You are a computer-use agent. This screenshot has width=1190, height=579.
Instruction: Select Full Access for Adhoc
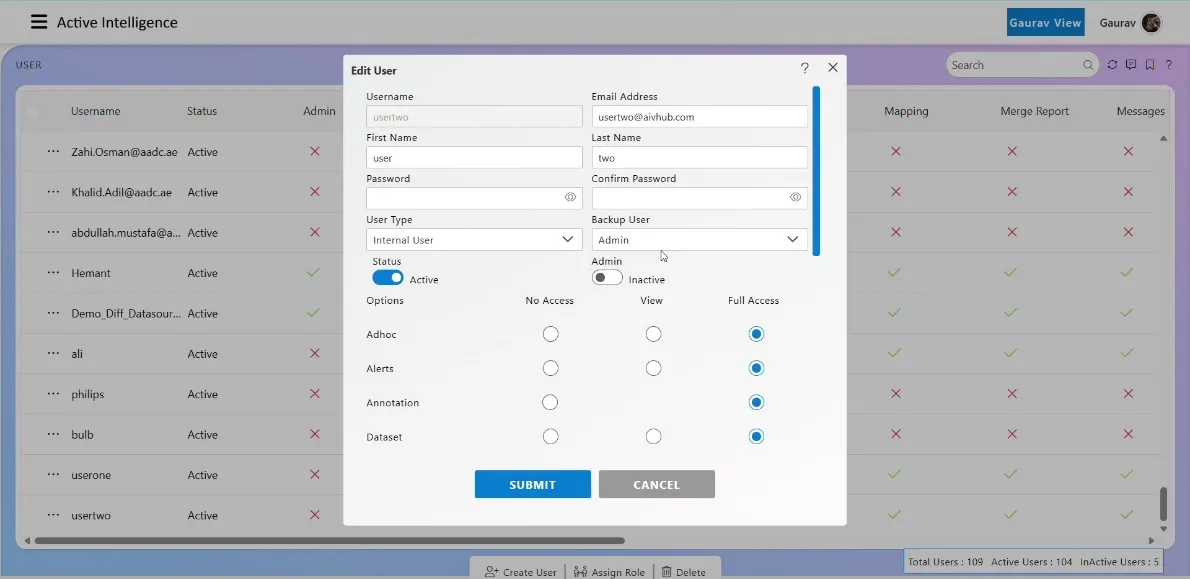[x=755, y=334]
